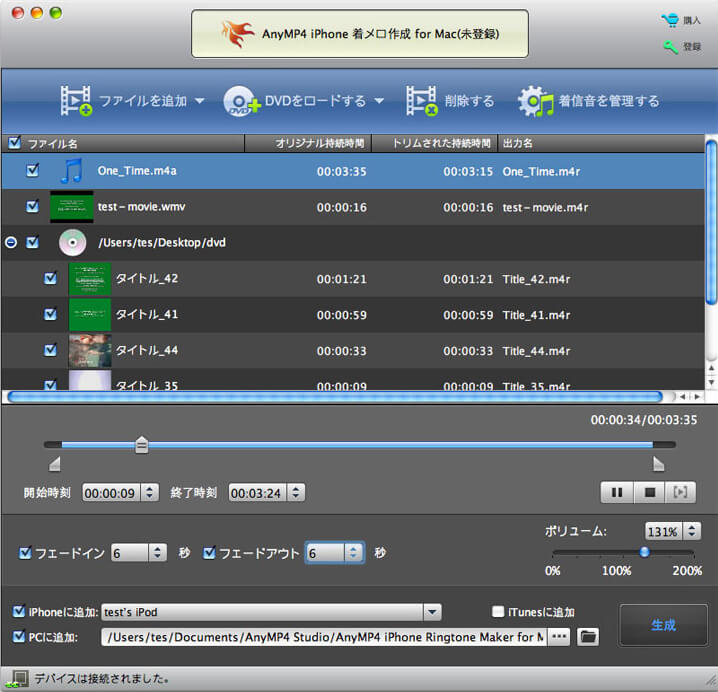
Task: Uncheck the One_Time.m4a checkbox
Action: coord(33,170)
